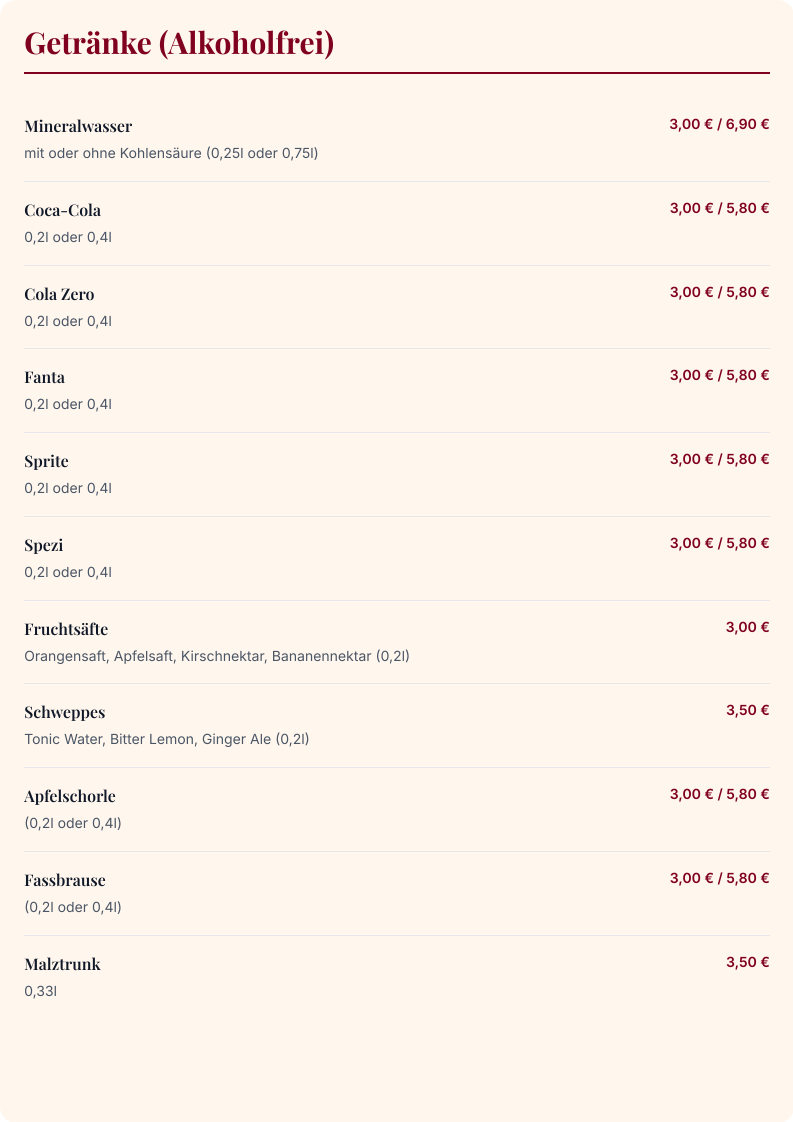This screenshot has height=1122, width=793.
Task: Select the Mineralwasser menu item
Action: (396, 140)
